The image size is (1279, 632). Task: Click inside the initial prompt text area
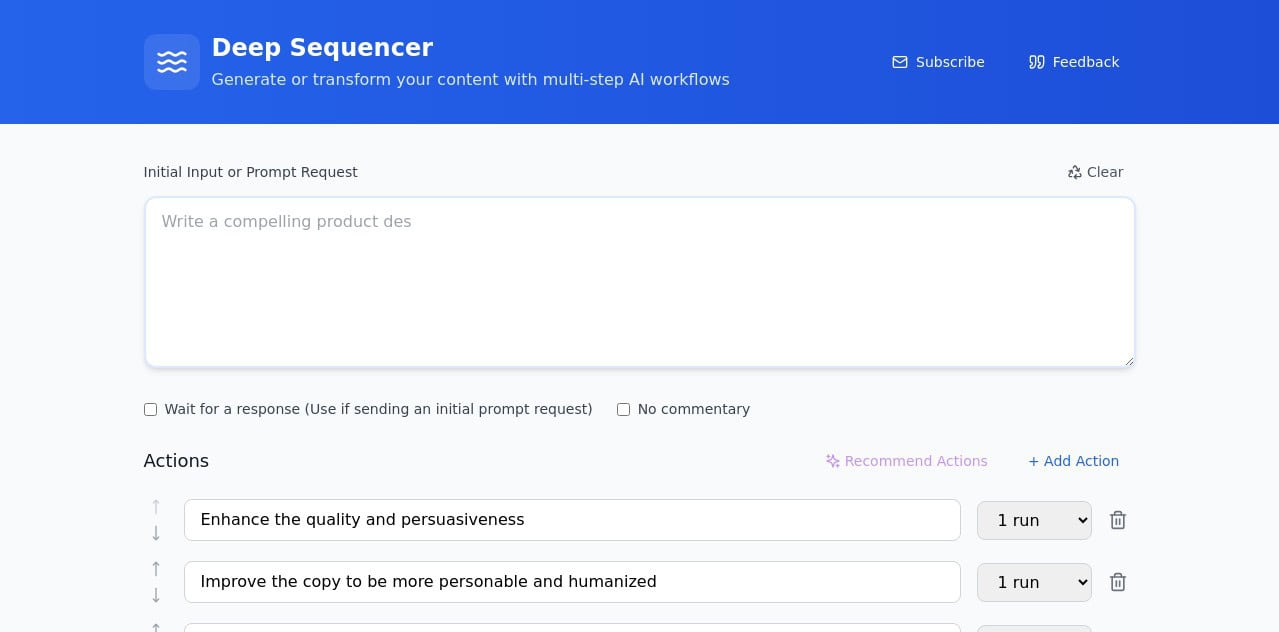639,280
